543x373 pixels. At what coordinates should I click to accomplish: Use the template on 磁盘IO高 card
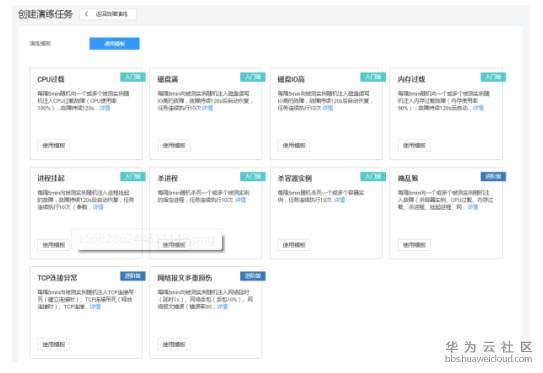pos(294,145)
